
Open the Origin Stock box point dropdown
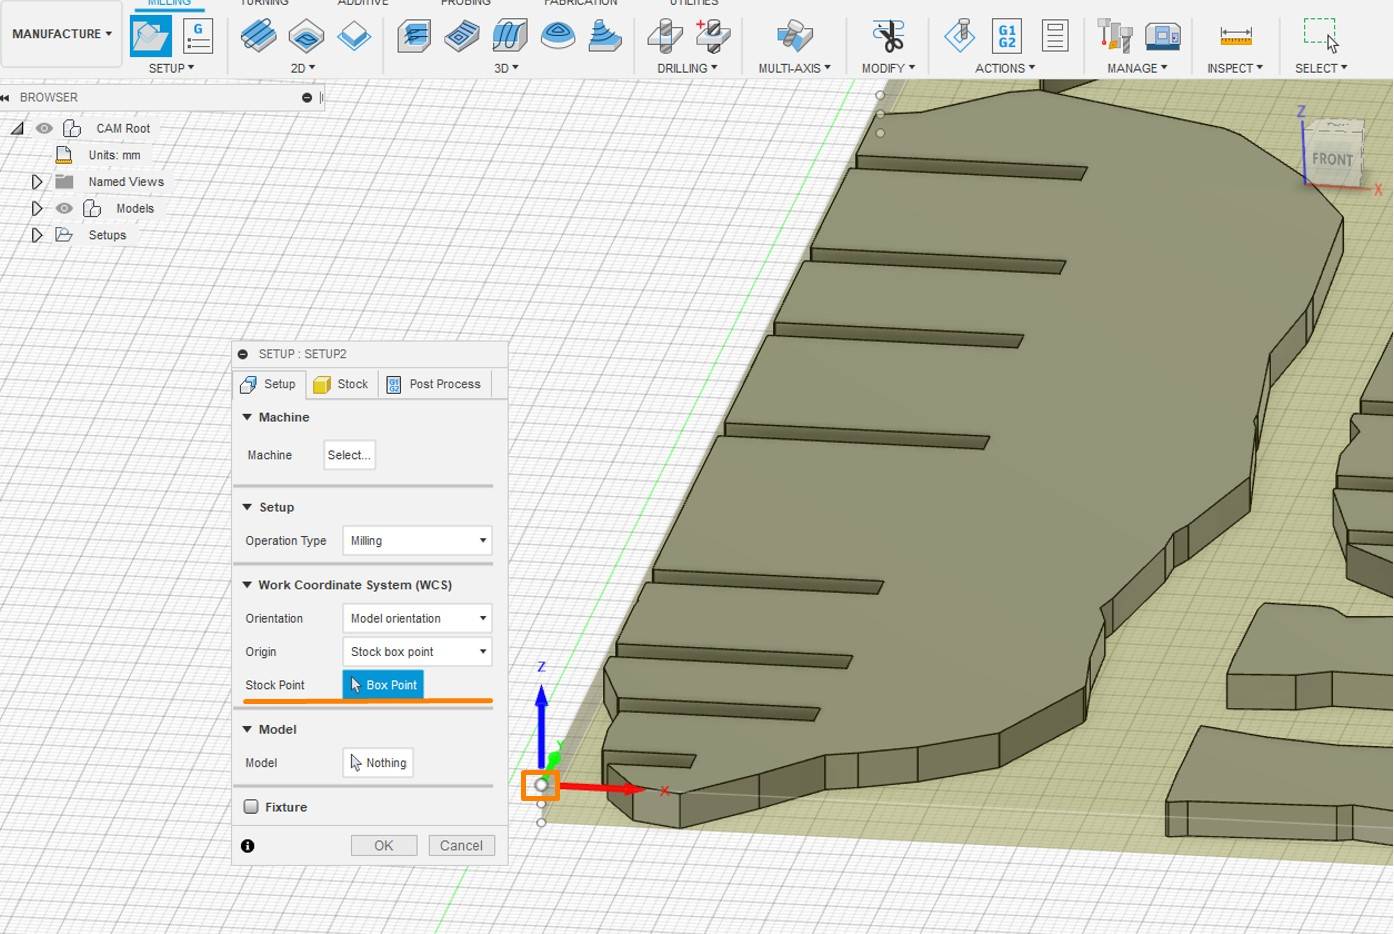417,652
